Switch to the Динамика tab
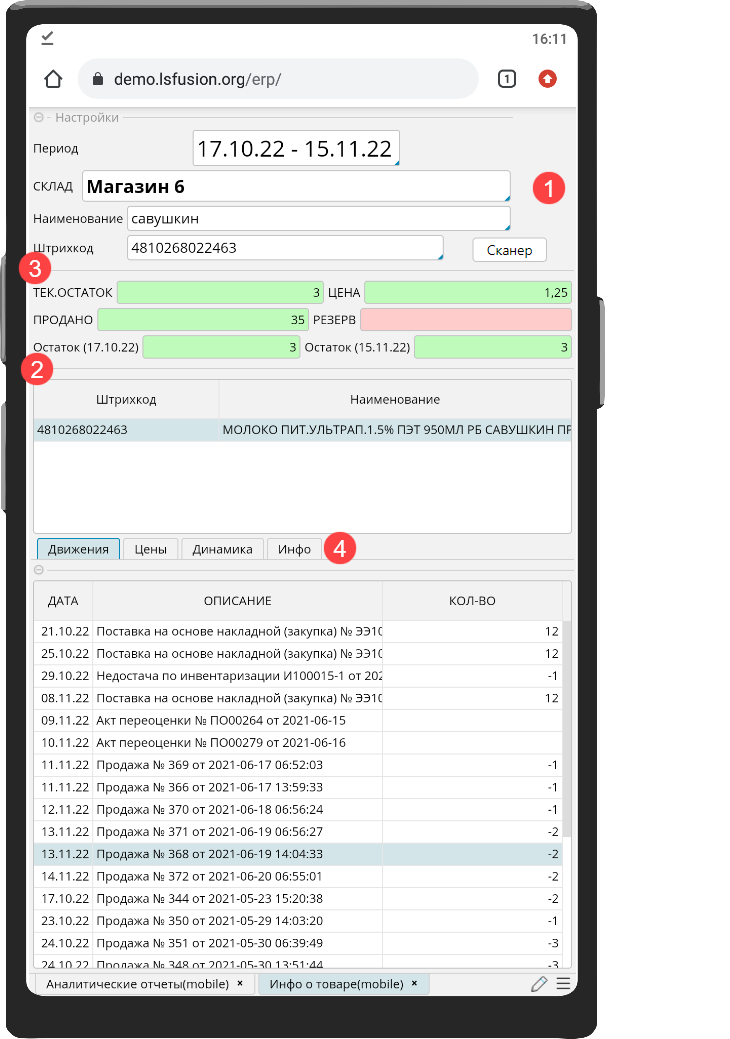The width and height of the screenshot is (730, 1039). click(222, 549)
